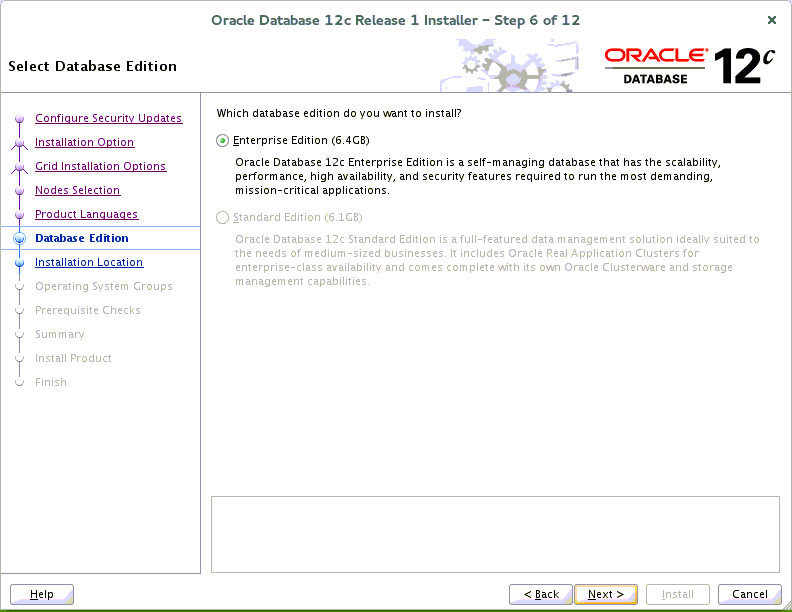The image size is (792, 612).
Task: Jump to Grid Installation Options step
Action: pos(100,166)
